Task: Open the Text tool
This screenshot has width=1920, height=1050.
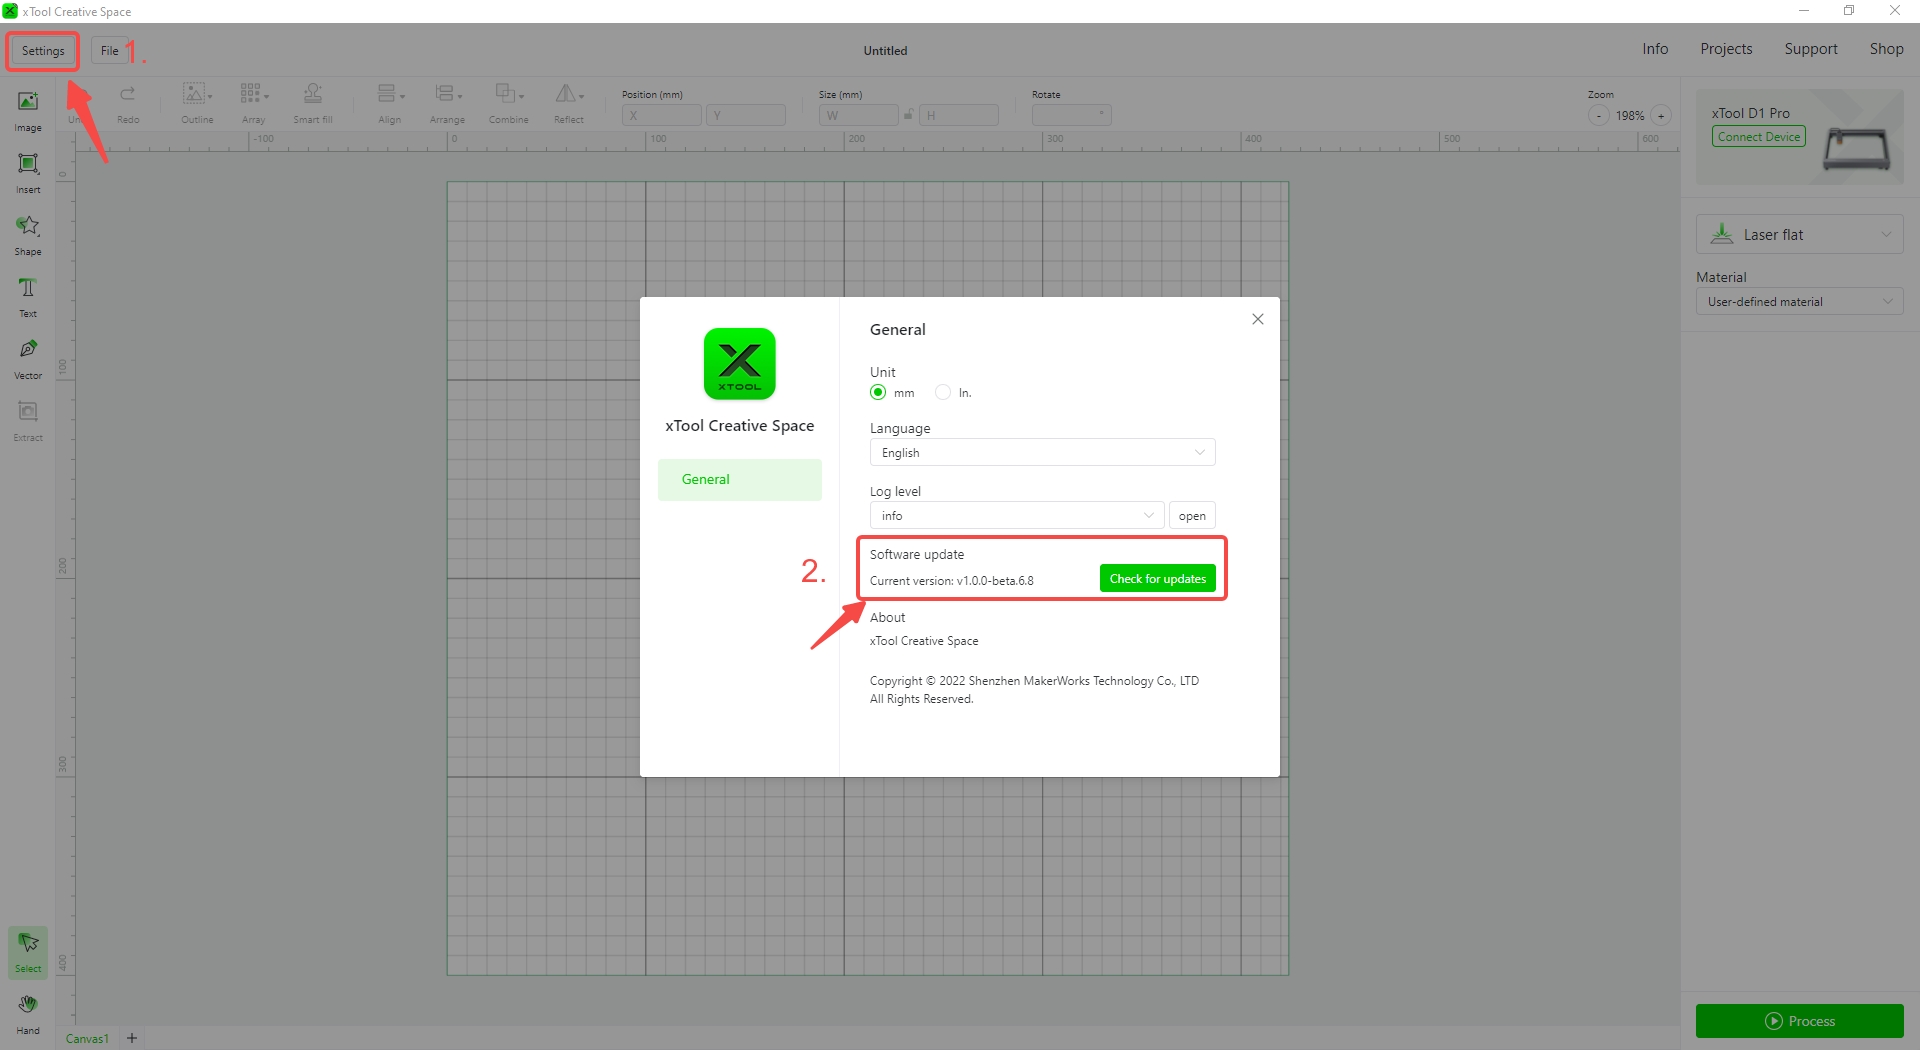Action: (27, 295)
